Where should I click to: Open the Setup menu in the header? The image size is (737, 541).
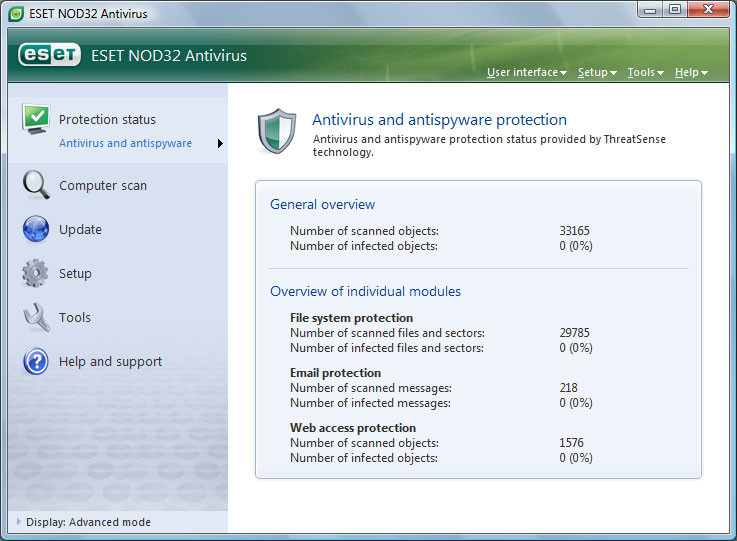(597, 72)
